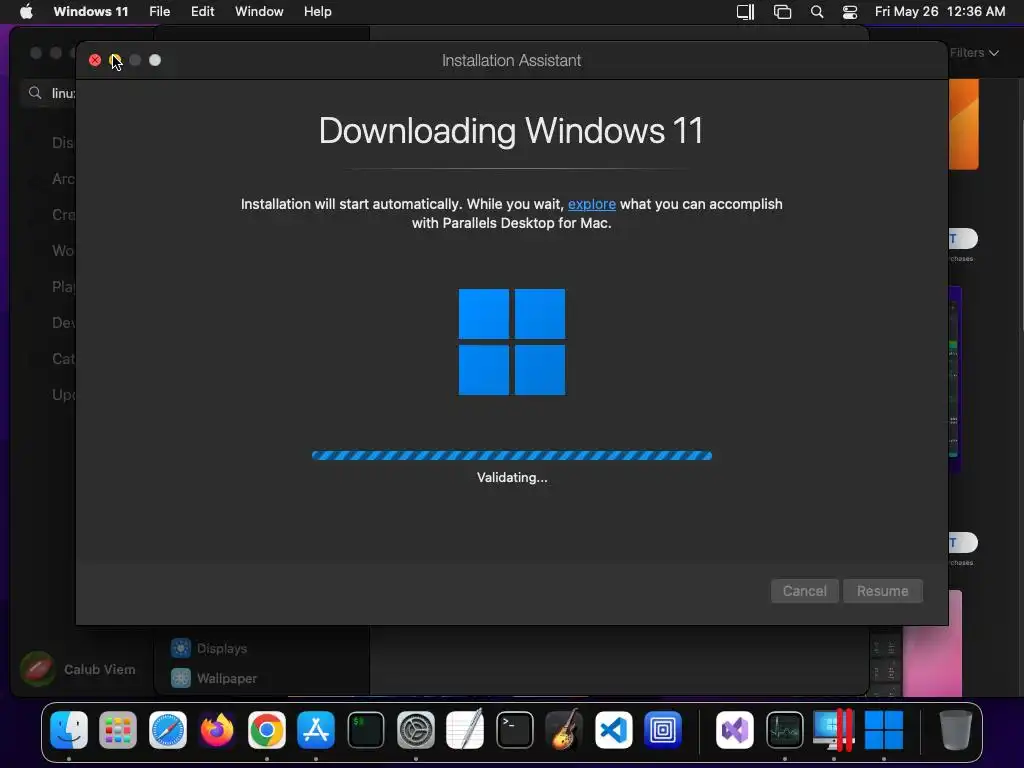Open the green-text terminal app in Dock
This screenshot has width=1024, height=768.
(x=366, y=729)
